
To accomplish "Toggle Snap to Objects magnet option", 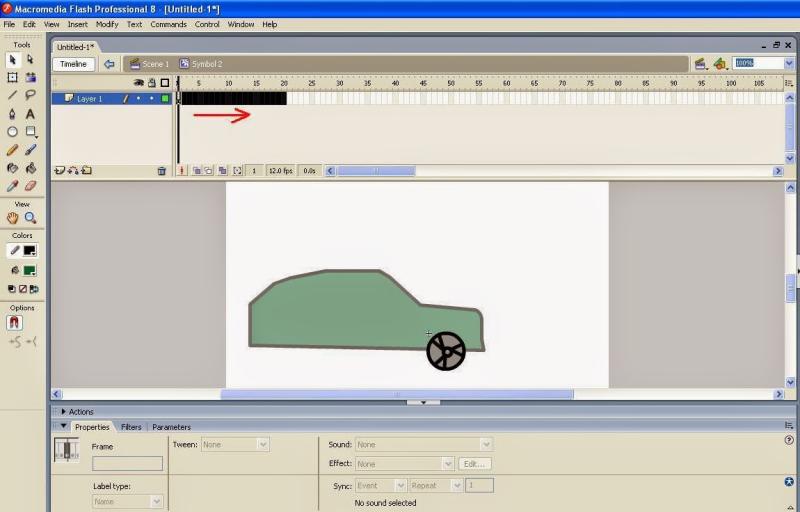I will [14, 322].
